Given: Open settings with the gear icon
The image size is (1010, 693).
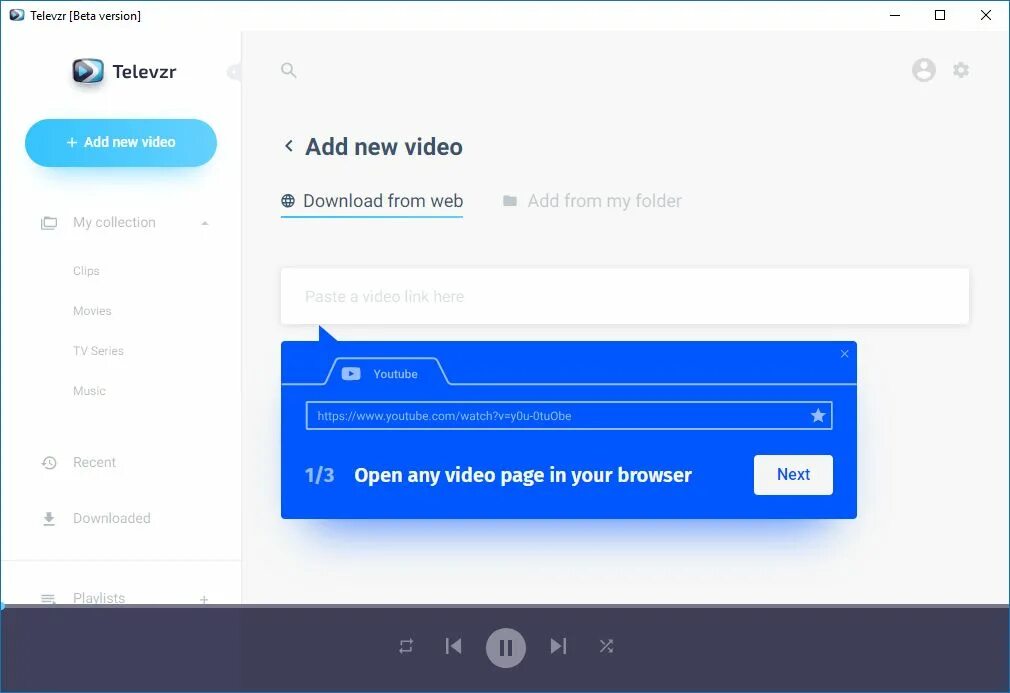Looking at the screenshot, I should pyautogui.click(x=961, y=70).
